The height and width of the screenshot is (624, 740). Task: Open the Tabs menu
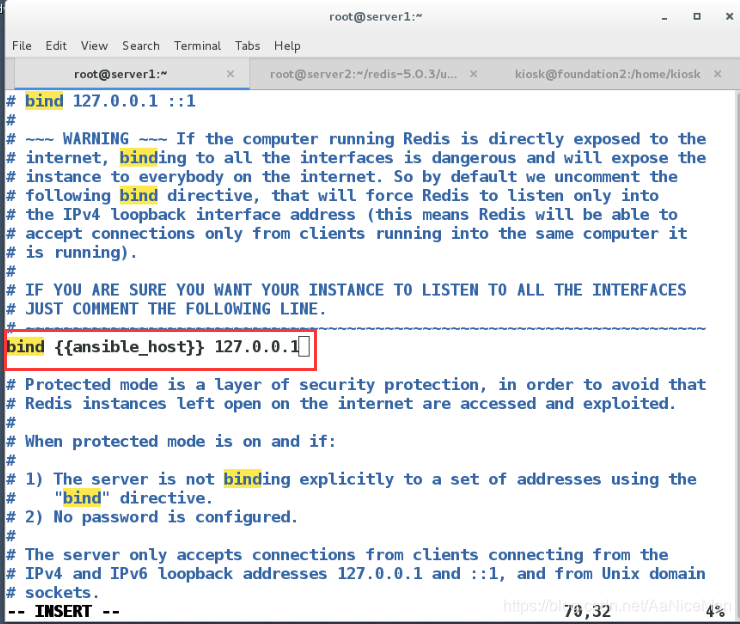point(247,46)
